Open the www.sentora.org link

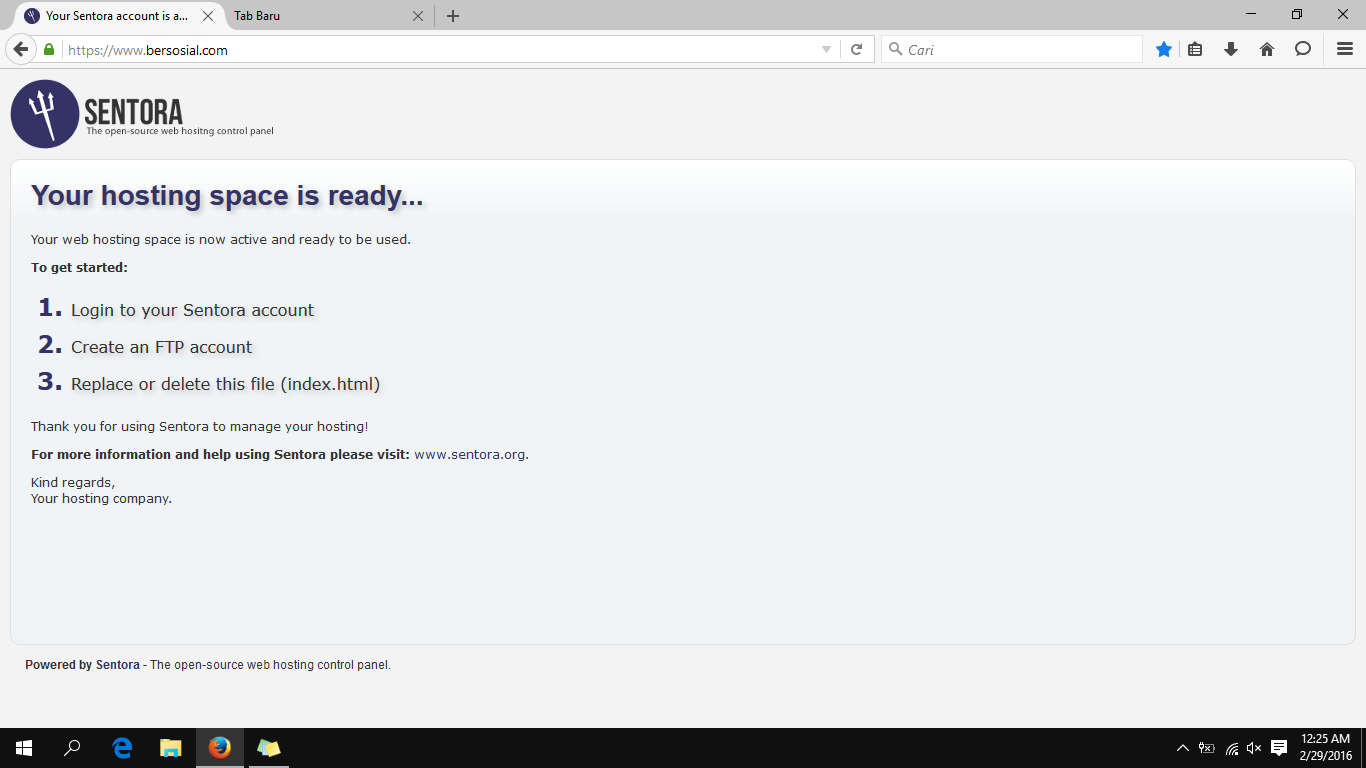[x=470, y=454]
